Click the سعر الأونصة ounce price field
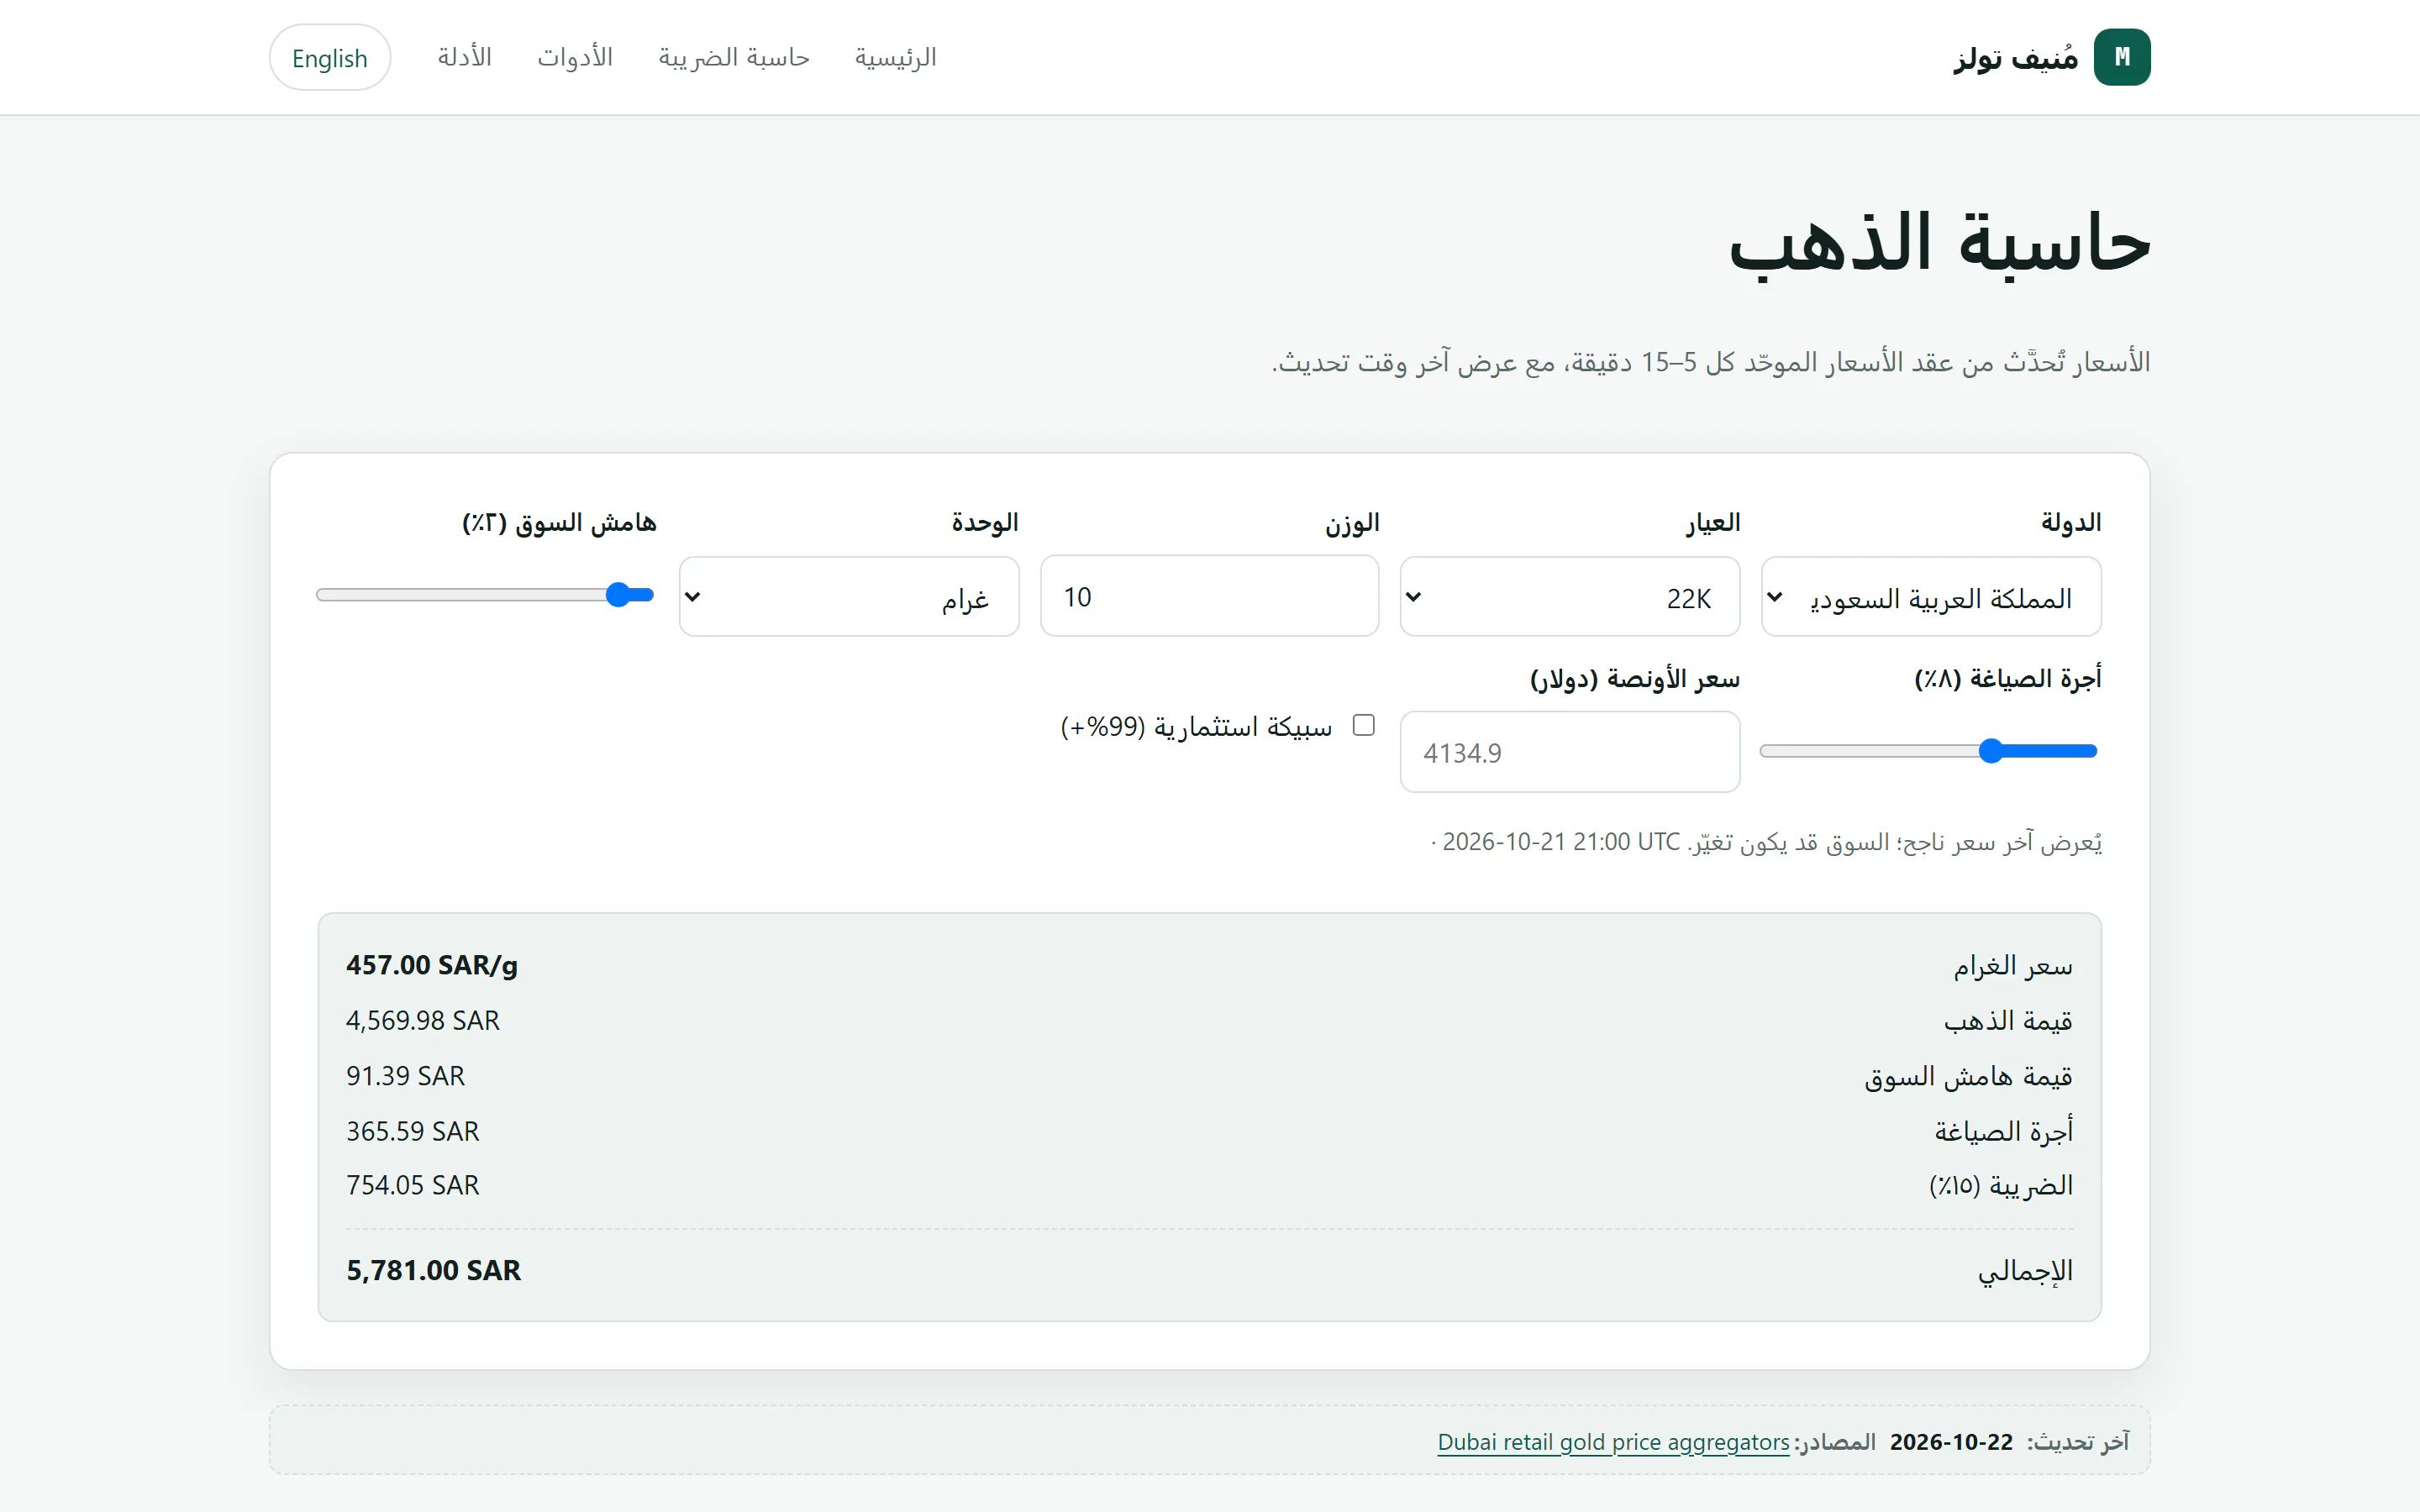This screenshot has height=1512, width=2420. point(1570,752)
